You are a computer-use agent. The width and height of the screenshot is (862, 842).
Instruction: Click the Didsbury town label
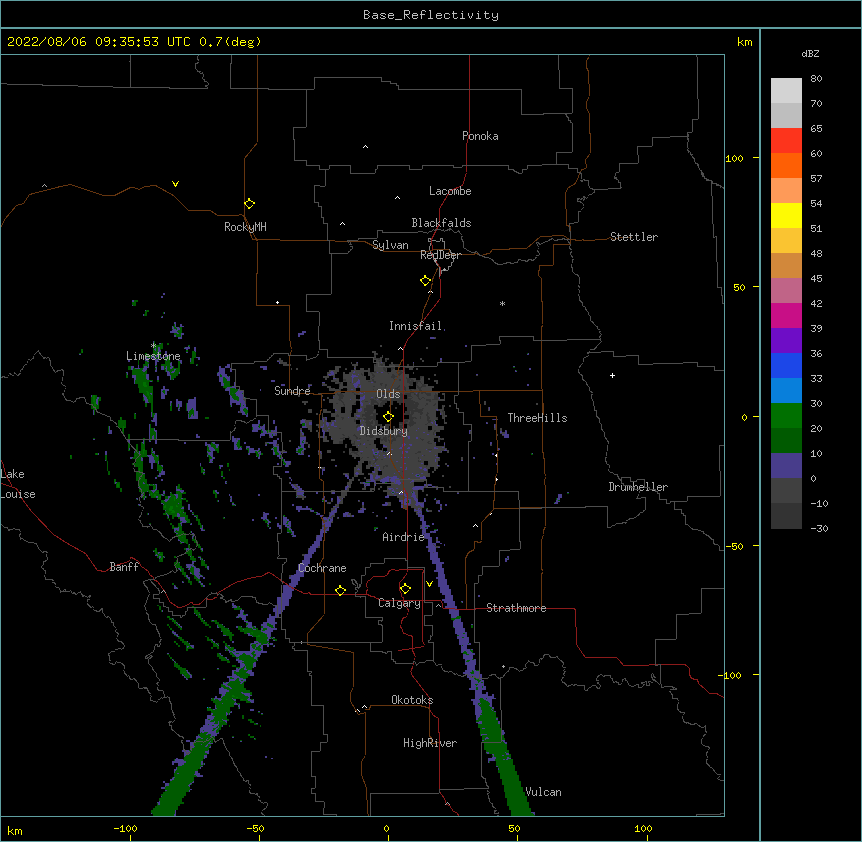(x=384, y=431)
